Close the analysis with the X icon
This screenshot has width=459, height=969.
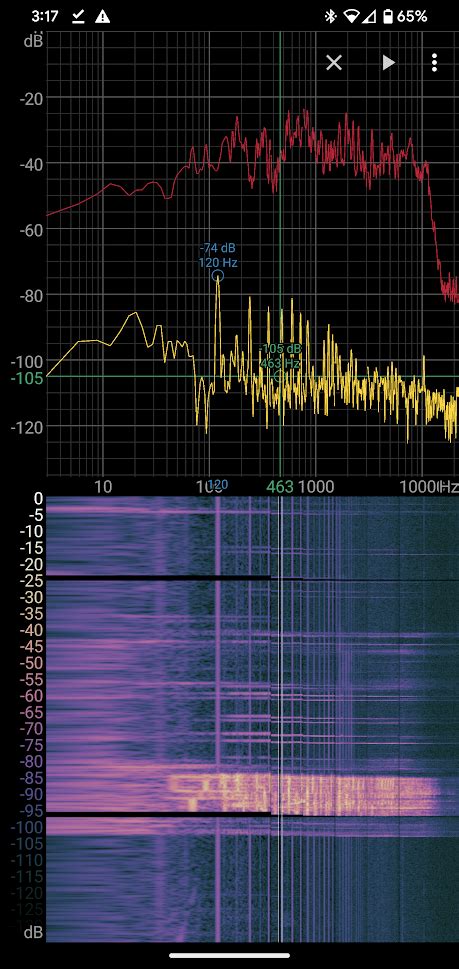(x=334, y=62)
